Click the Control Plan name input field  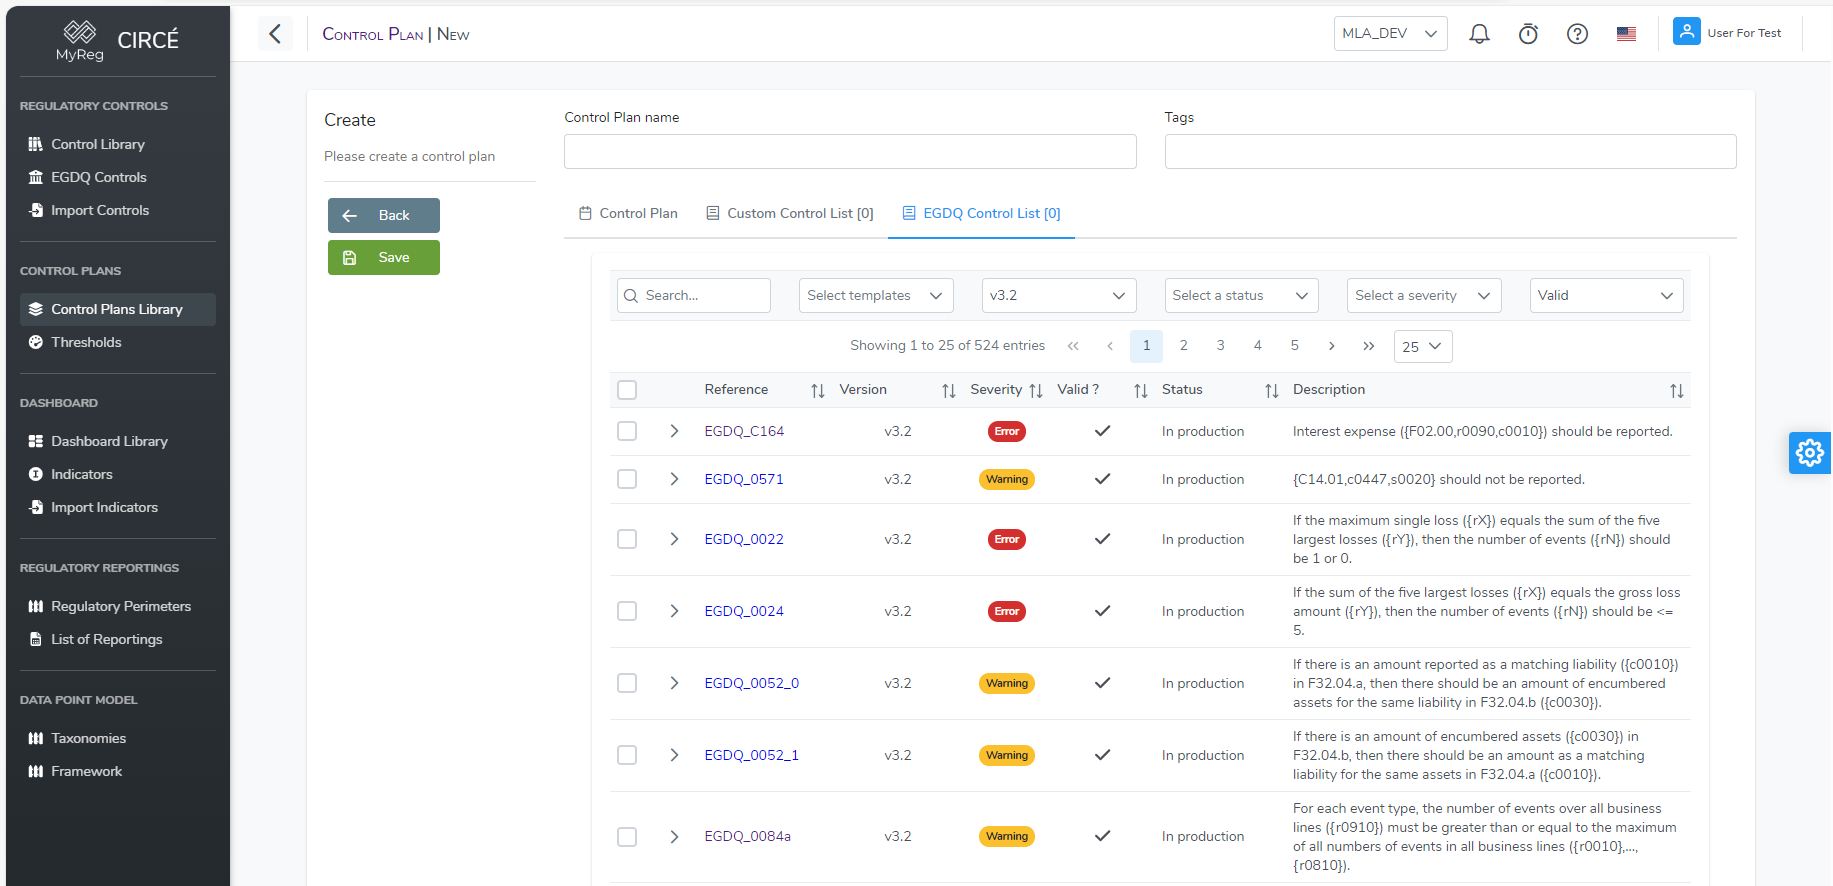tap(850, 152)
